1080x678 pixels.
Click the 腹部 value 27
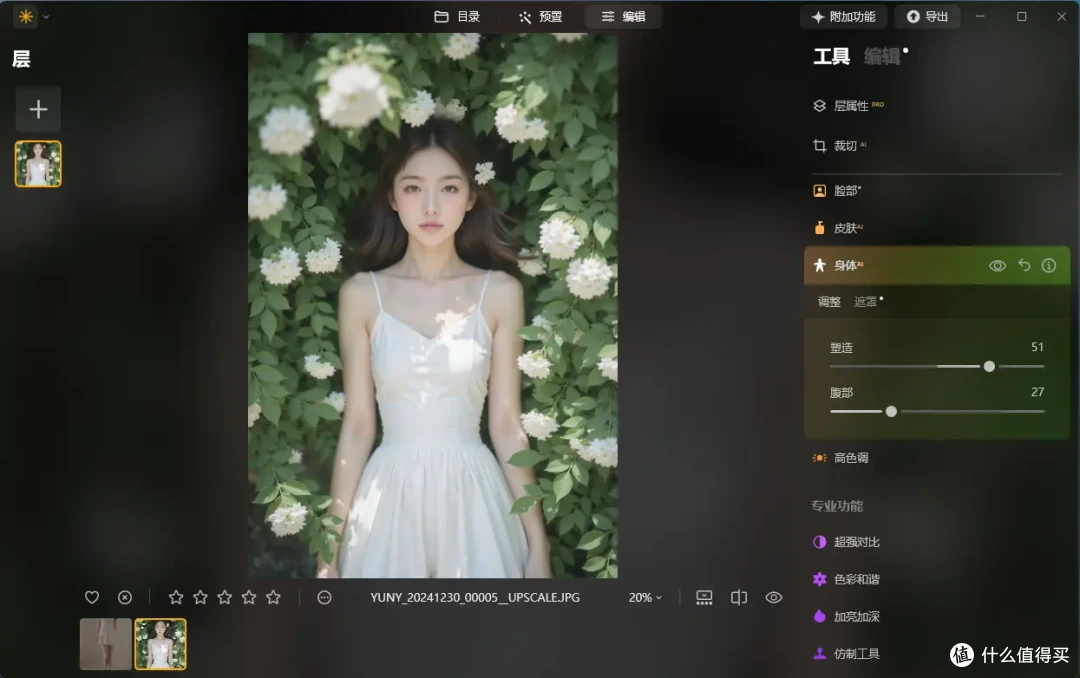pyautogui.click(x=1037, y=391)
